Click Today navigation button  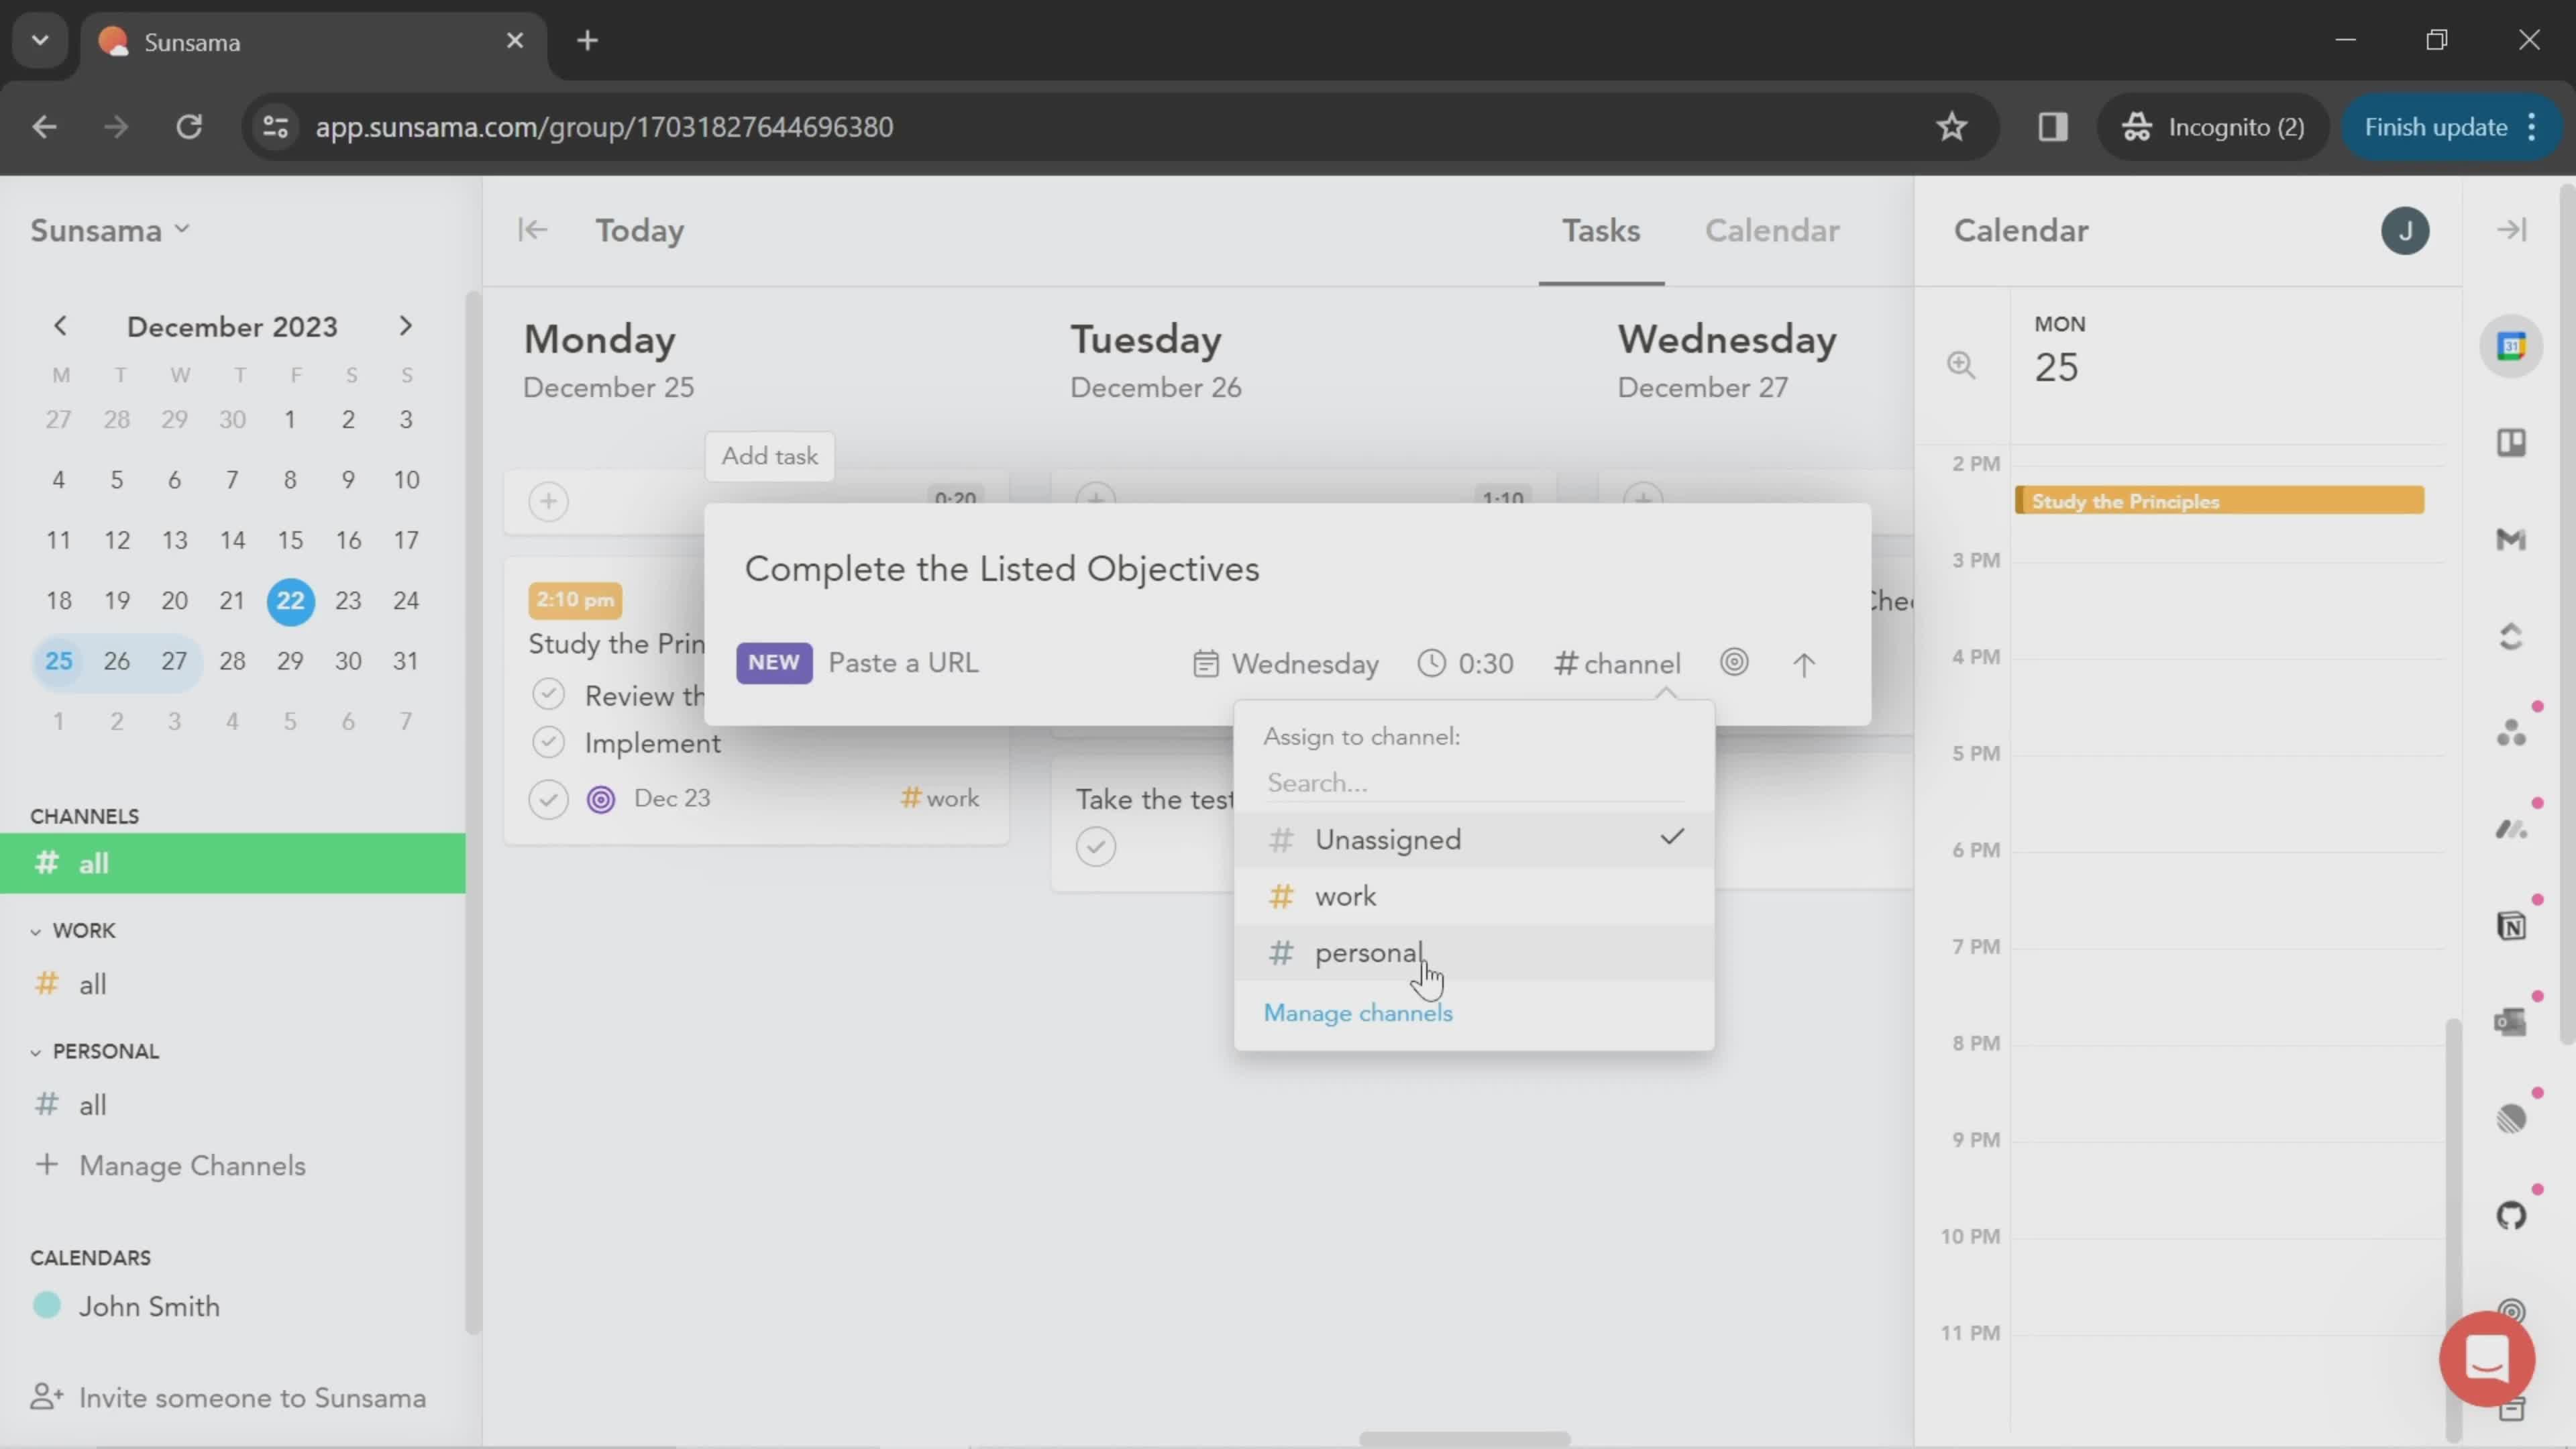pyautogui.click(x=641, y=230)
